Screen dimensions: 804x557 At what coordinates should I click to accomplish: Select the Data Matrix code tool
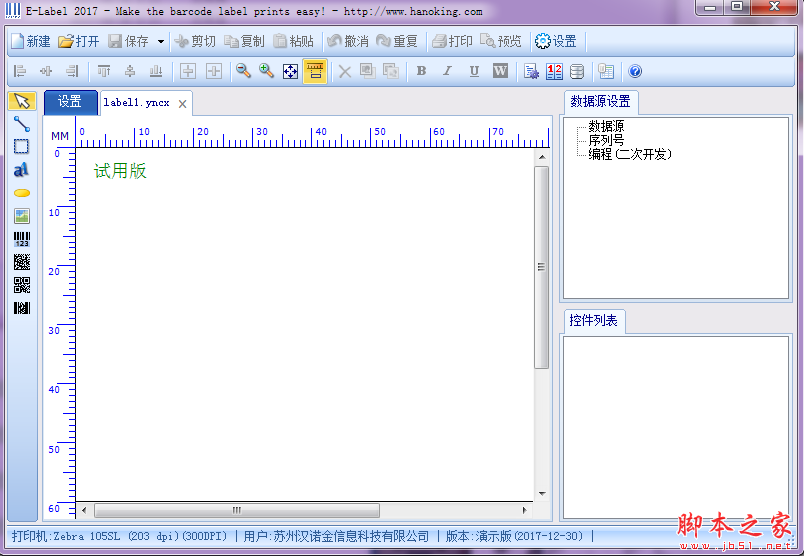pyautogui.click(x=22, y=262)
